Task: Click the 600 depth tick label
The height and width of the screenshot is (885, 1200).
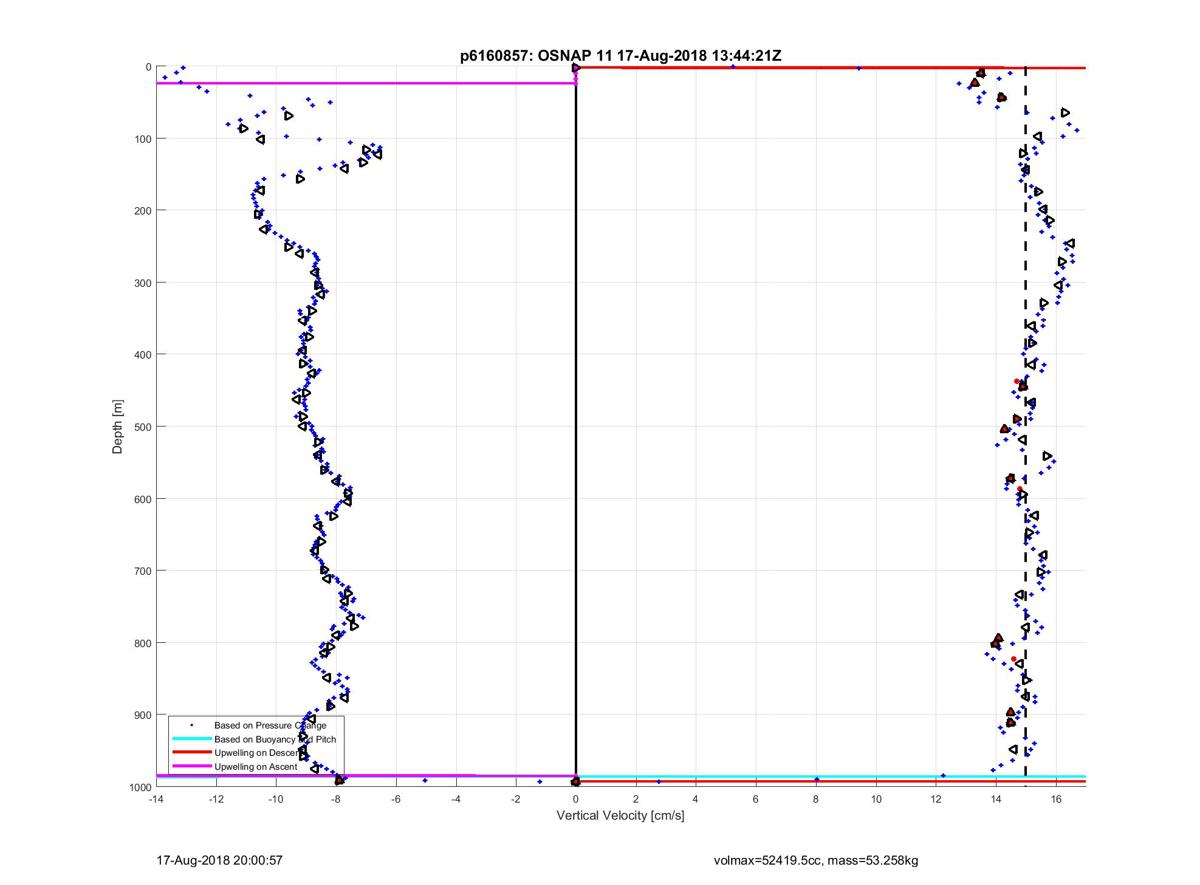Action: [x=141, y=498]
